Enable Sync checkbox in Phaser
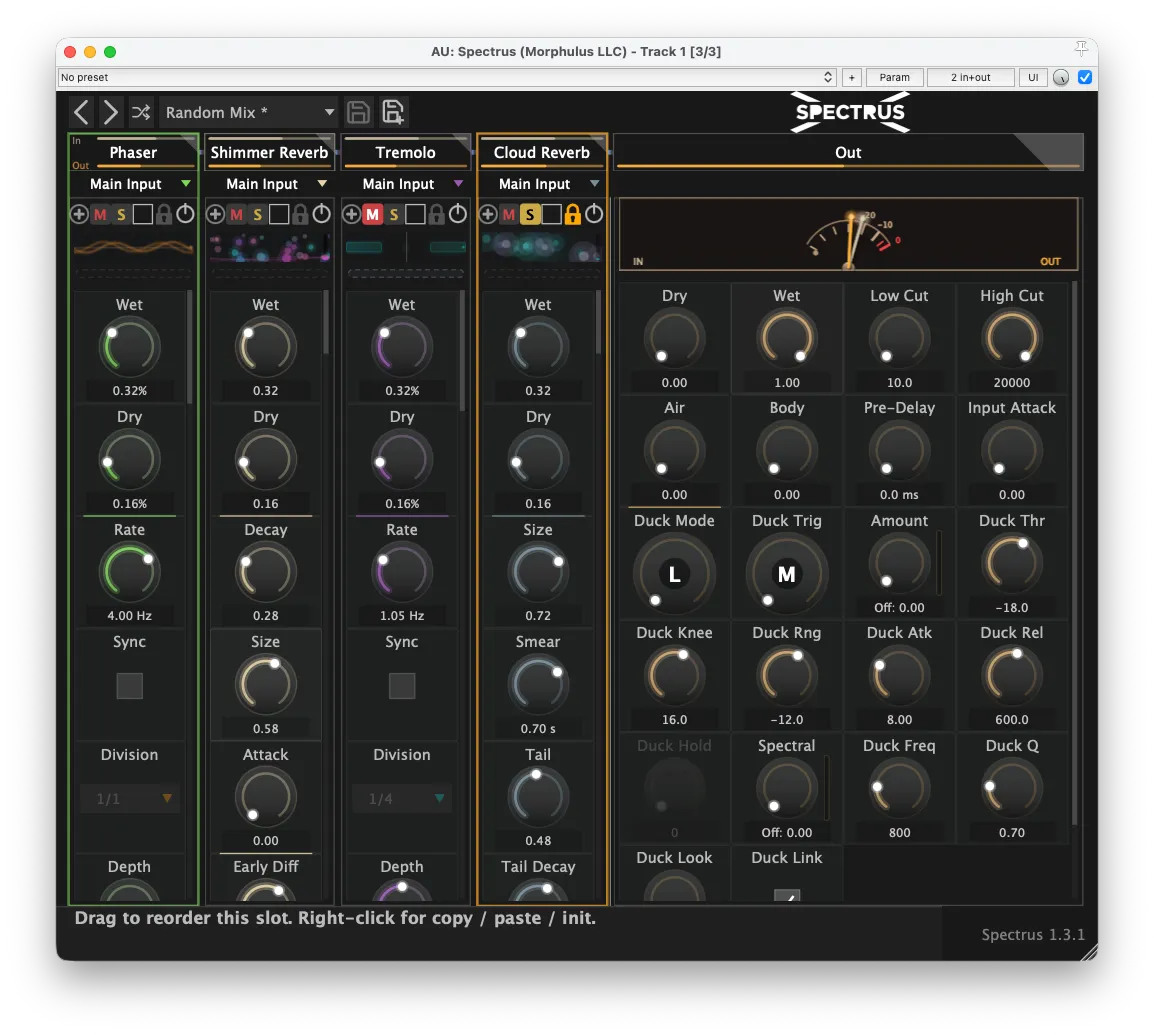 130,686
